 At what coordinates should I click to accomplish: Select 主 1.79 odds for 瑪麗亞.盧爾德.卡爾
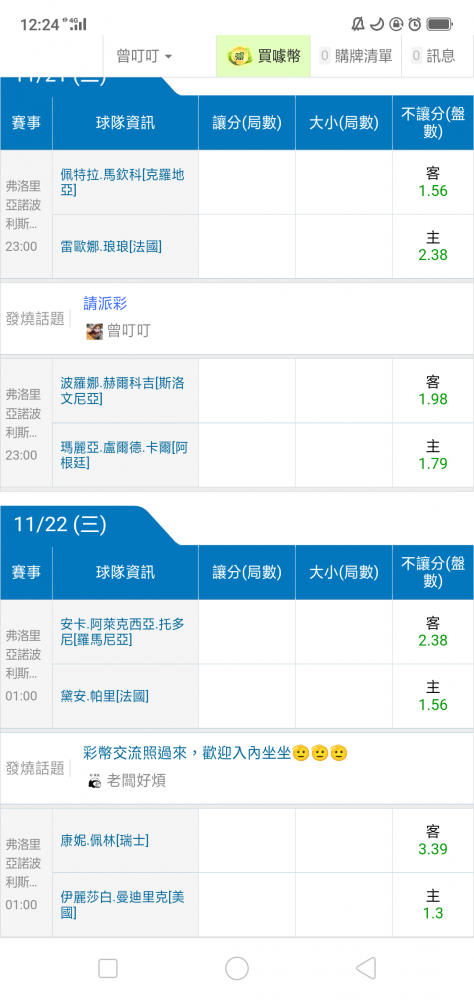click(x=433, y=455)
